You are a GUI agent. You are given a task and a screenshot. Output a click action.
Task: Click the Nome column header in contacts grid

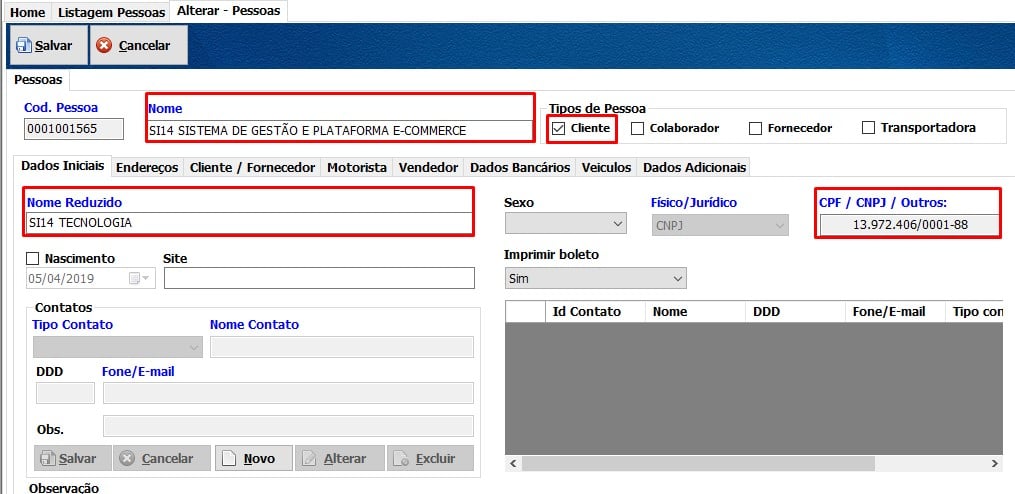click(695, 311)
